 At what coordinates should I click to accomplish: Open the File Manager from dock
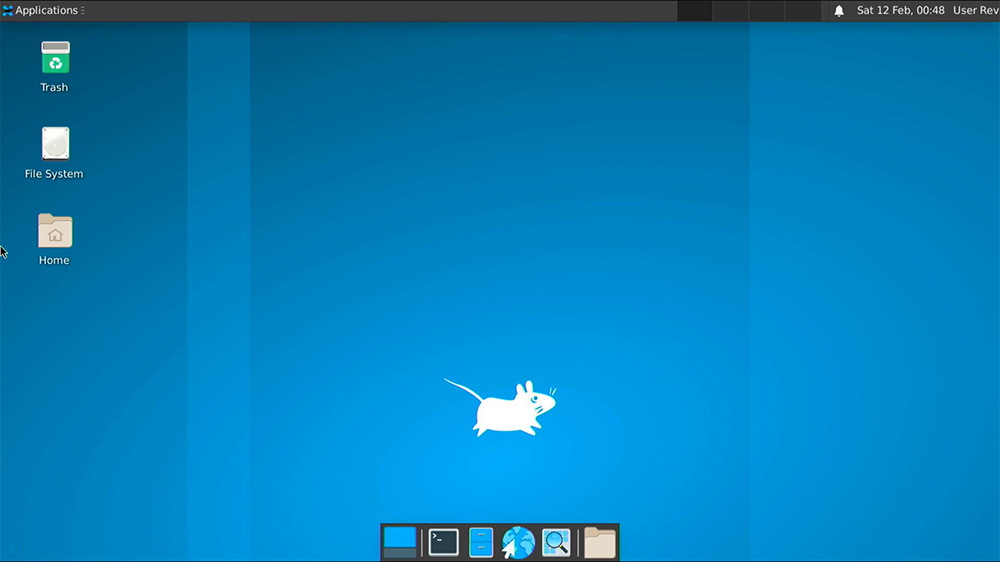pos(481,543)
